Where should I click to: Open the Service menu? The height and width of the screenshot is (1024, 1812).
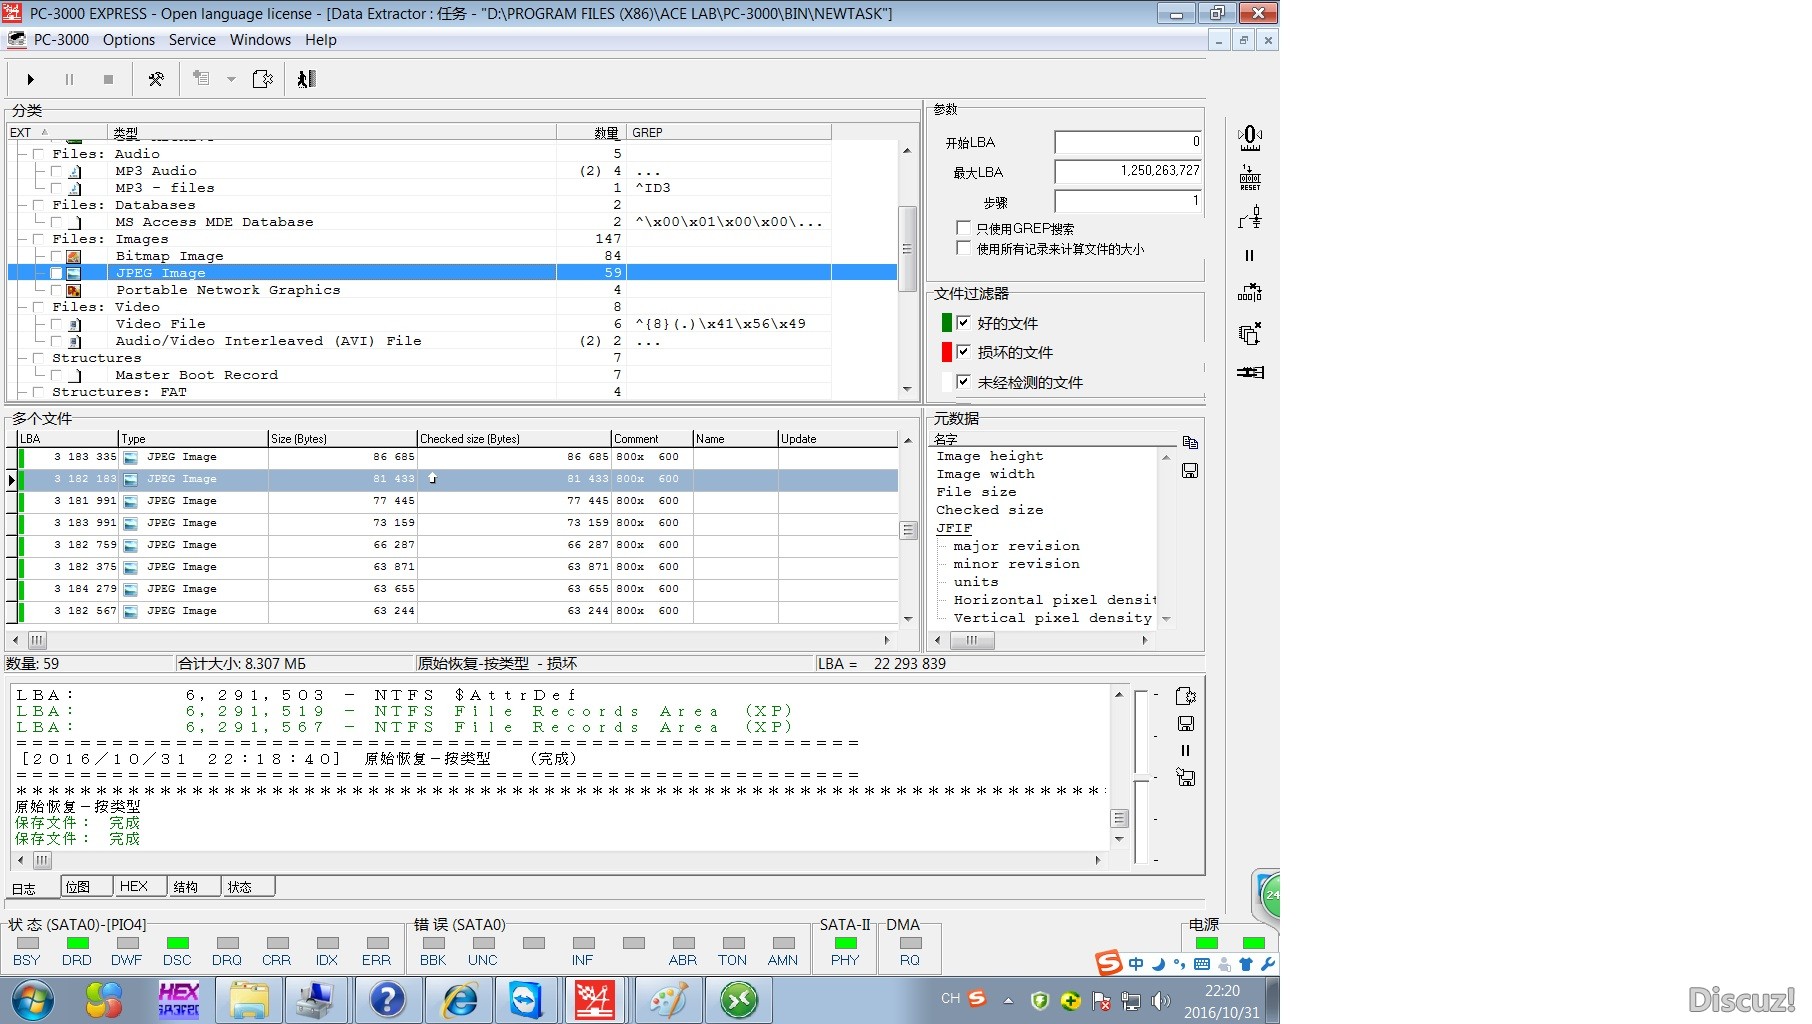point(192,40)
